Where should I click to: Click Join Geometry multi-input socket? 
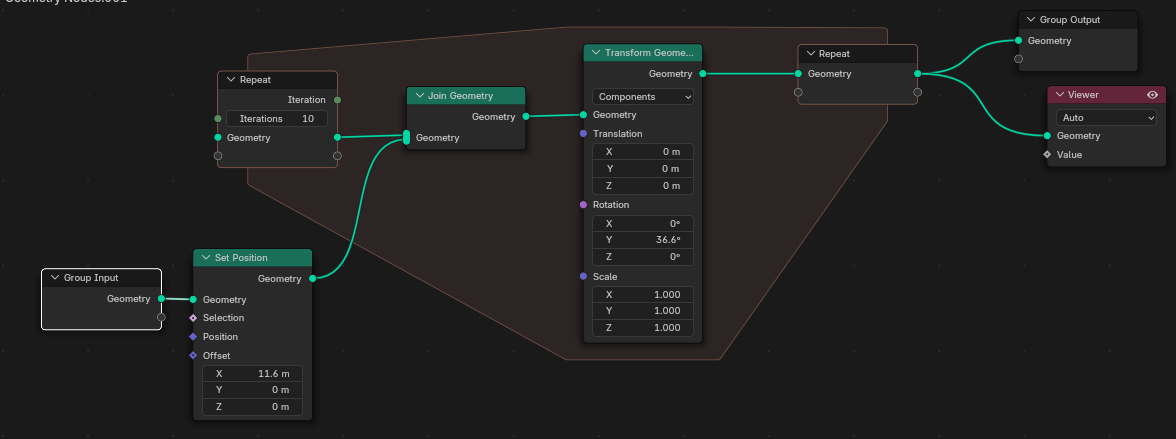tap(406, 137)
